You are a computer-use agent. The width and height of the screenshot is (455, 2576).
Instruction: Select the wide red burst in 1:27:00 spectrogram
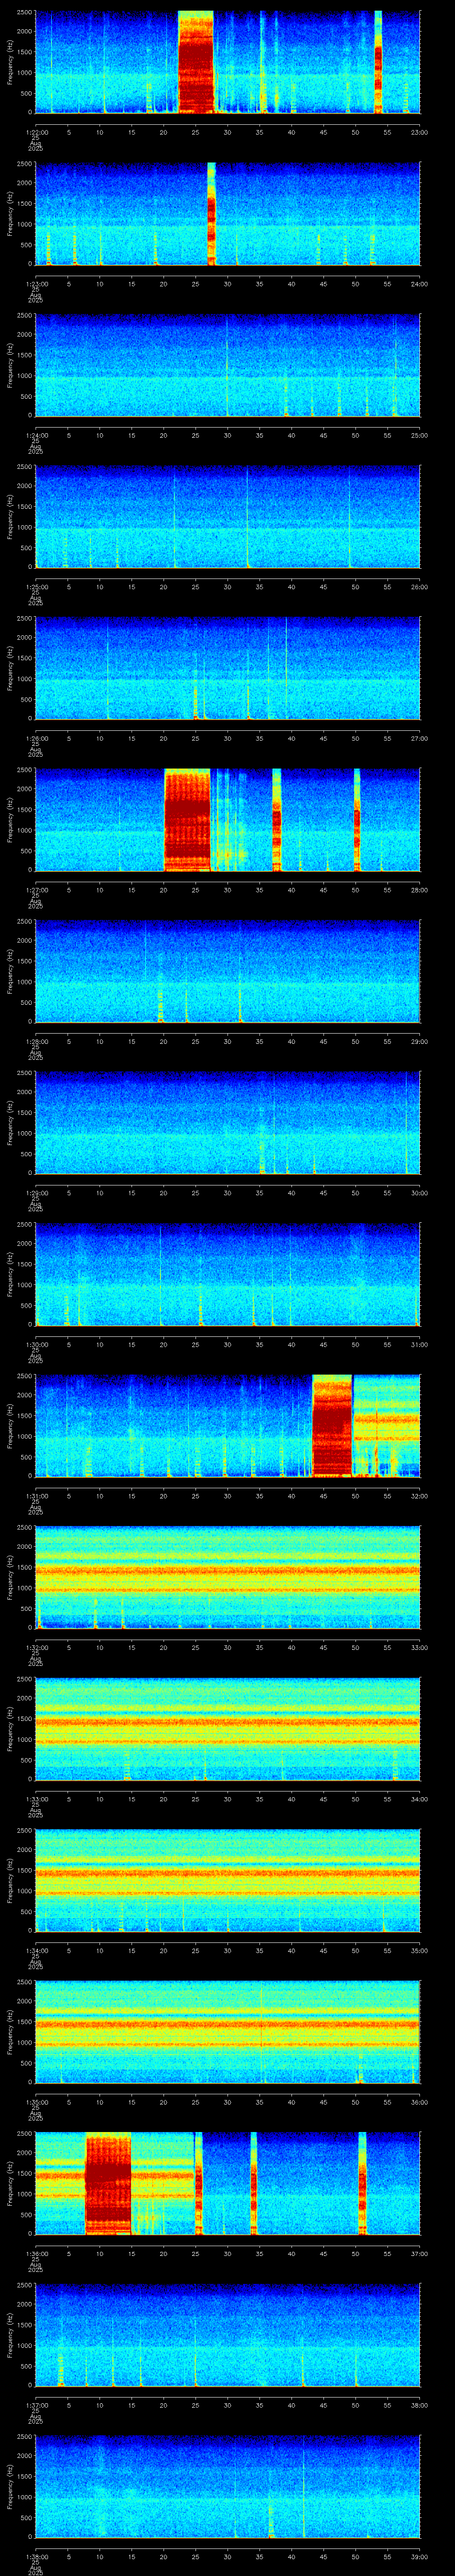coord(187,819)
